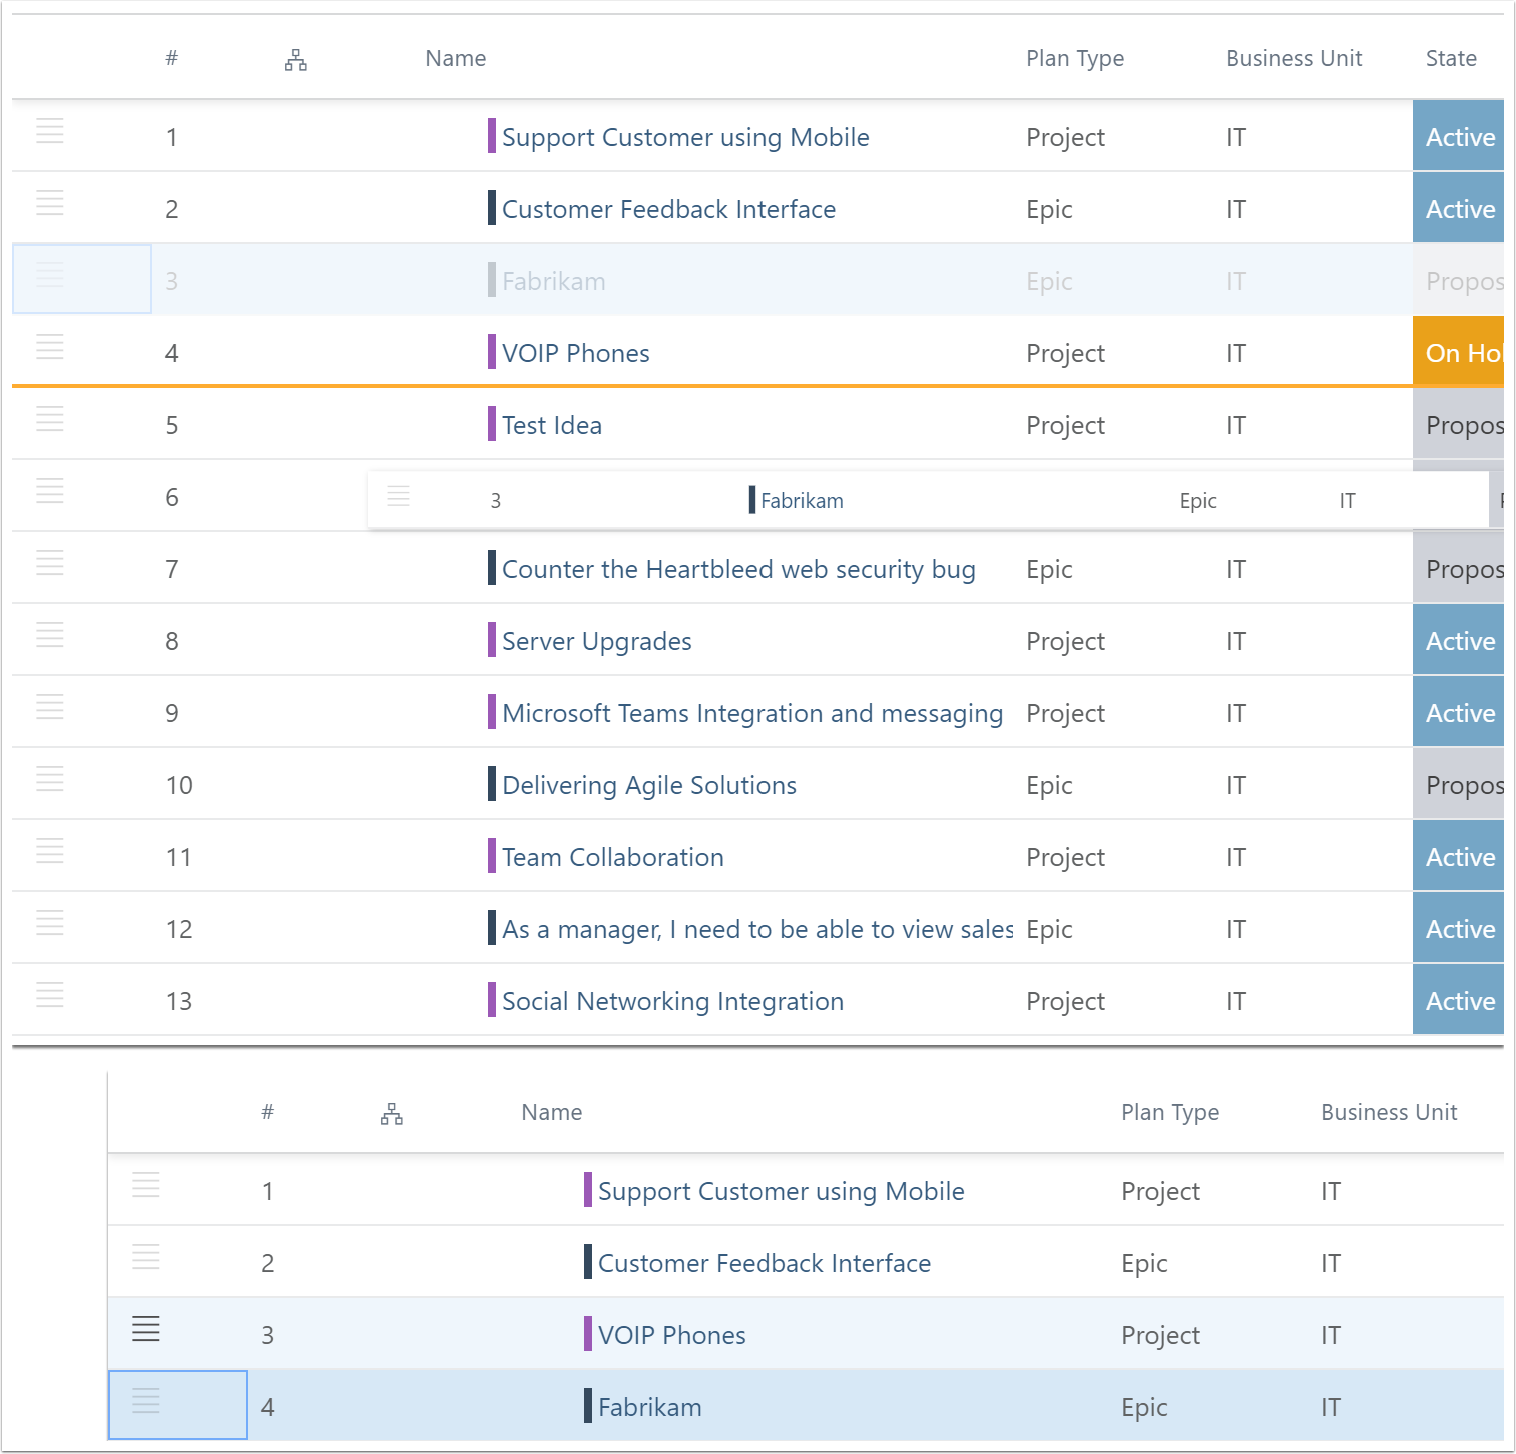Click drag handle on floating dragged Fabrikam row
This screenshot has width=1516, height=1454.
tap(399, 495)
